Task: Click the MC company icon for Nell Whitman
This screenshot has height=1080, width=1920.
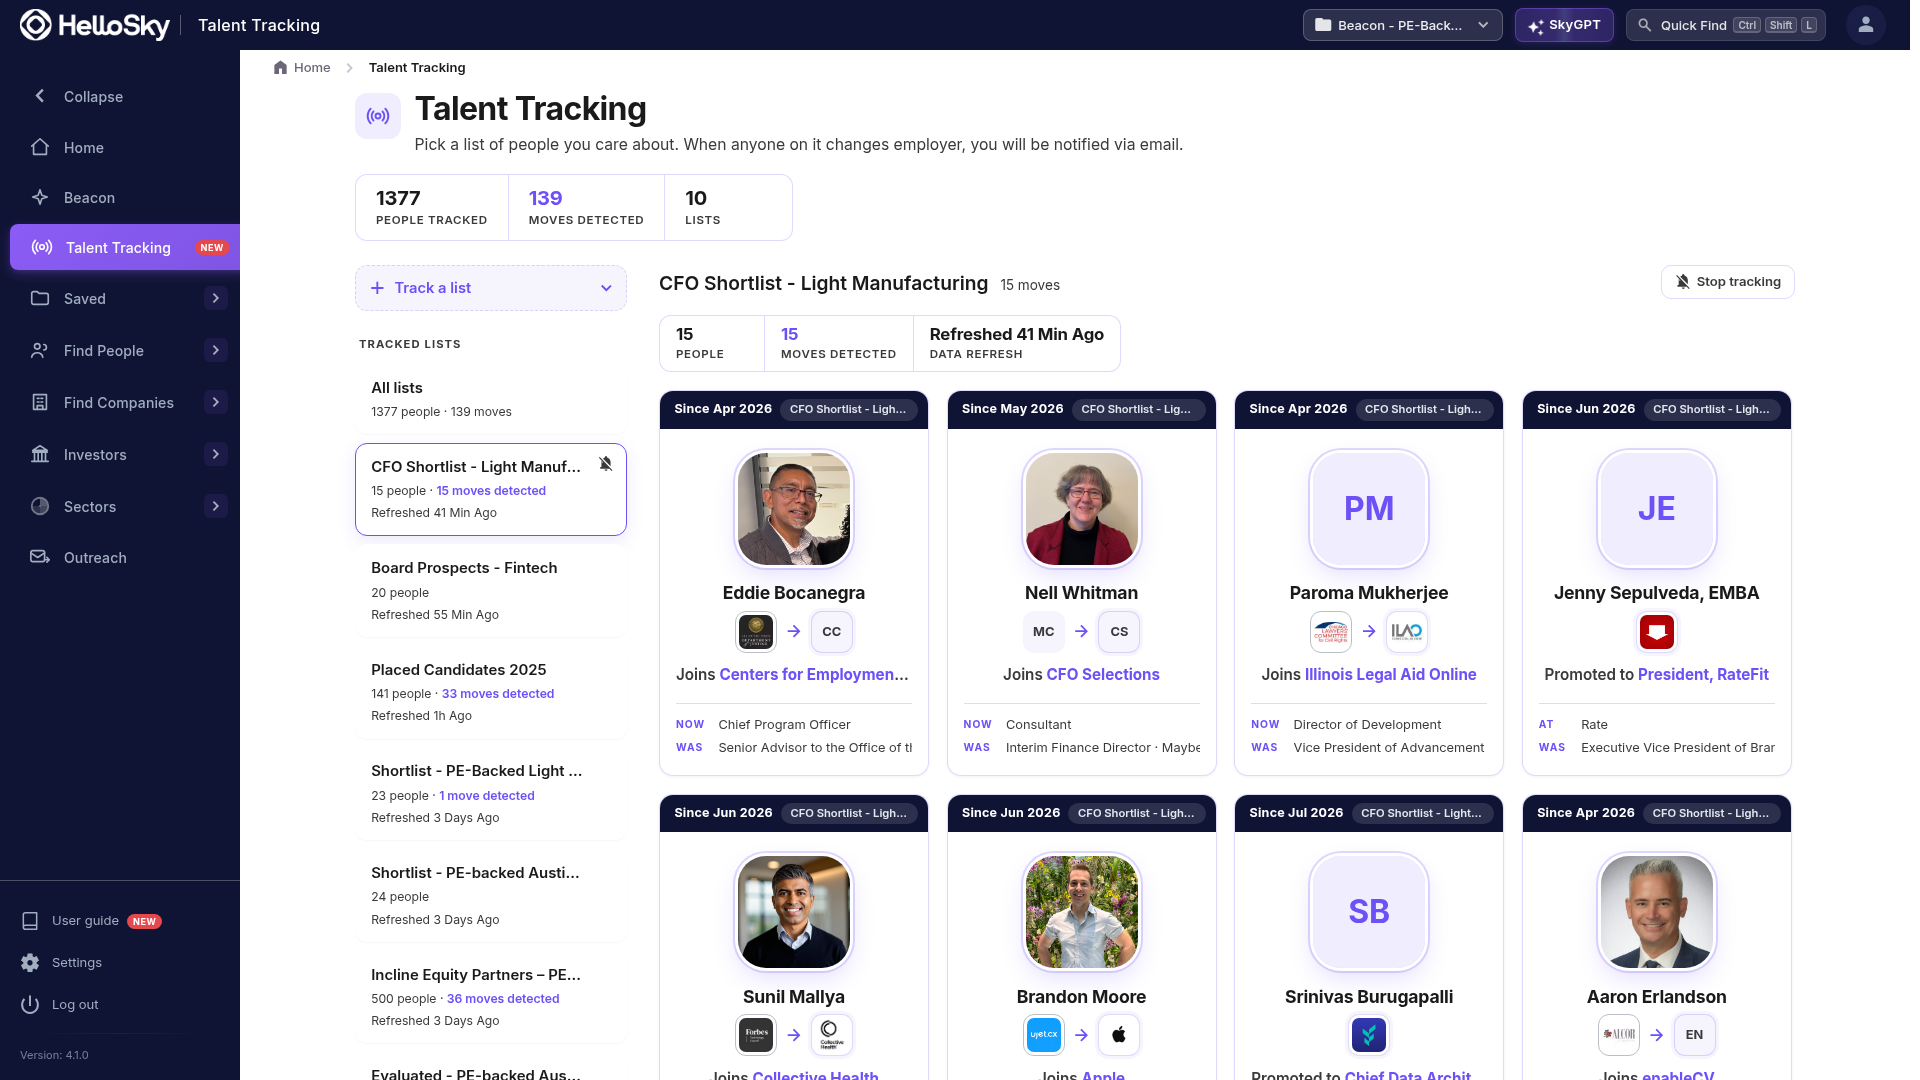Action: [1043, 631]
